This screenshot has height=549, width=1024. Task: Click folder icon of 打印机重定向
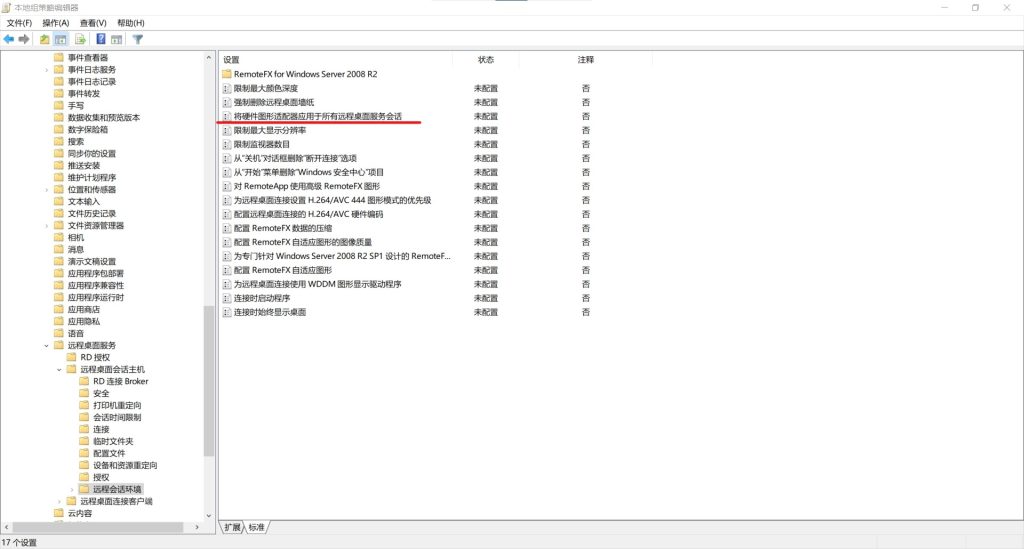pos(84,405)
